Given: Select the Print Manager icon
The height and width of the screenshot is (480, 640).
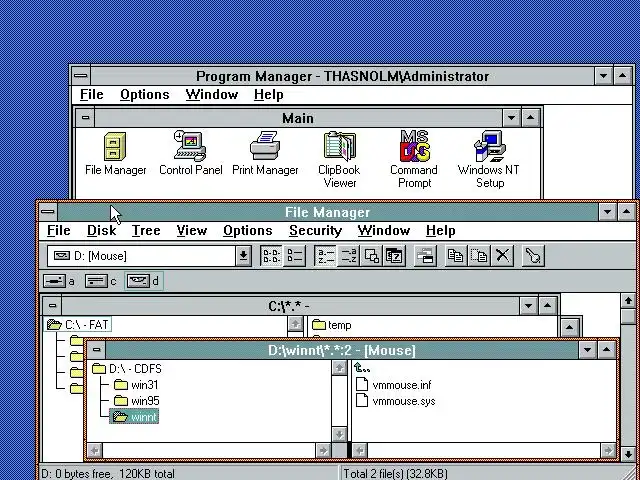Looking at the screenshot, I should 265,154.
